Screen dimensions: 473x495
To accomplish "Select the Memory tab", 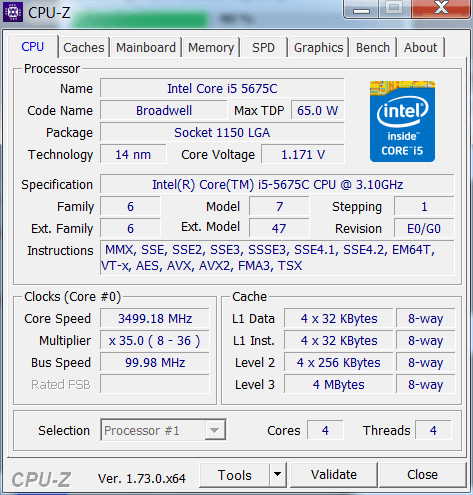I will [x=211, y=48].
